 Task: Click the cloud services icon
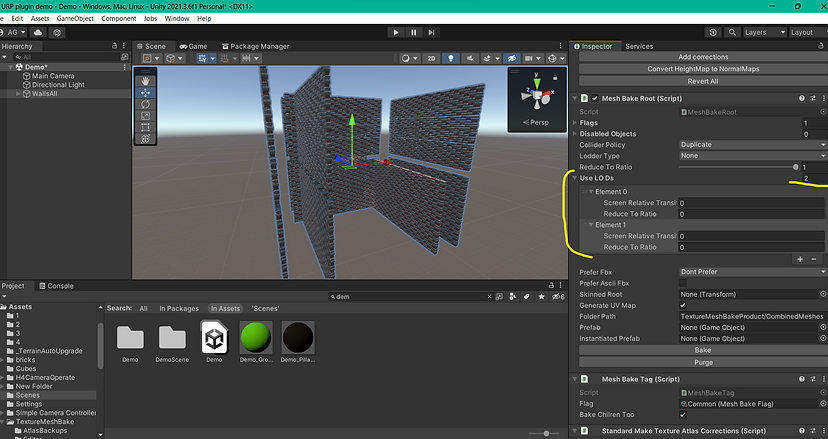(39, 32)
